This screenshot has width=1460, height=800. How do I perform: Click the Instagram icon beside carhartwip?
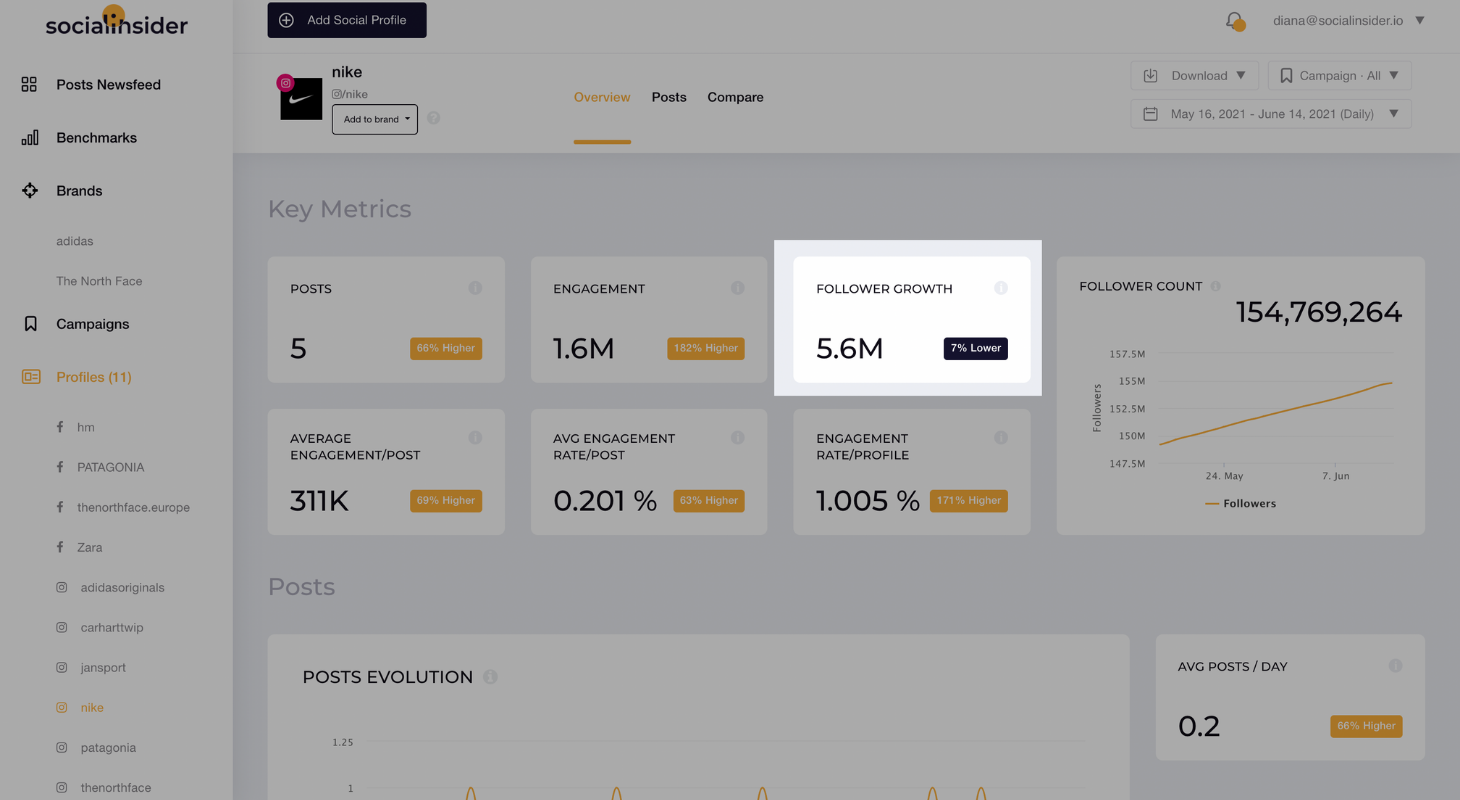coord(62,628)
